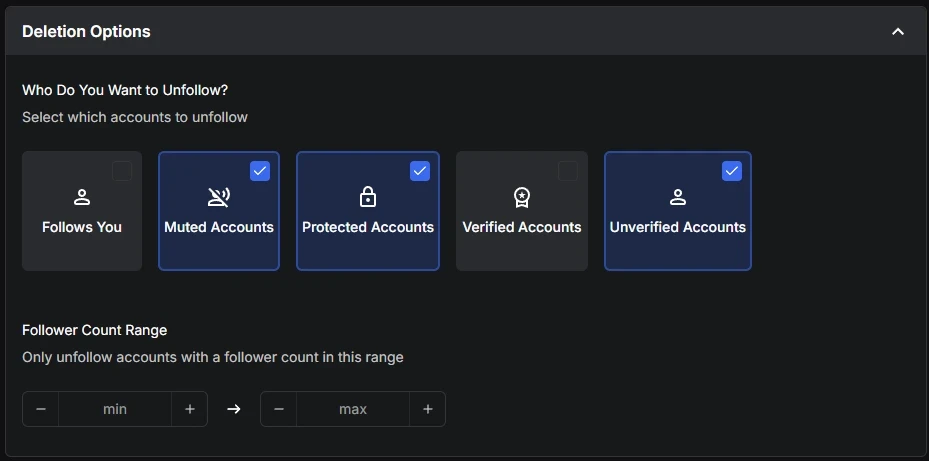Select the Unverified Accounts label
This screenshot has height=461, width=929.
678,227
